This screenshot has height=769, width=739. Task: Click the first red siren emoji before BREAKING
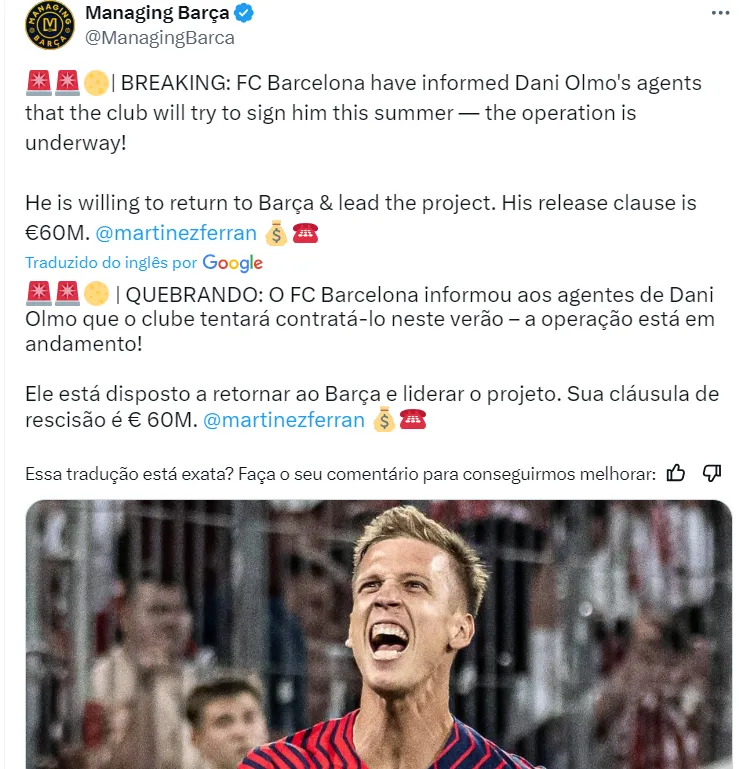point(39,82)
